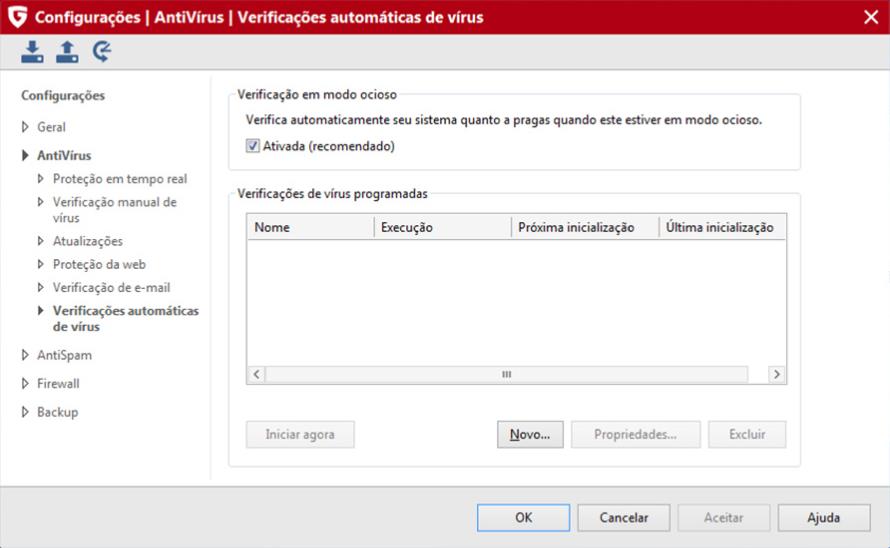
Task: Select the AntiVírus section
Action: pyautogui.click(x=64, y=155)
